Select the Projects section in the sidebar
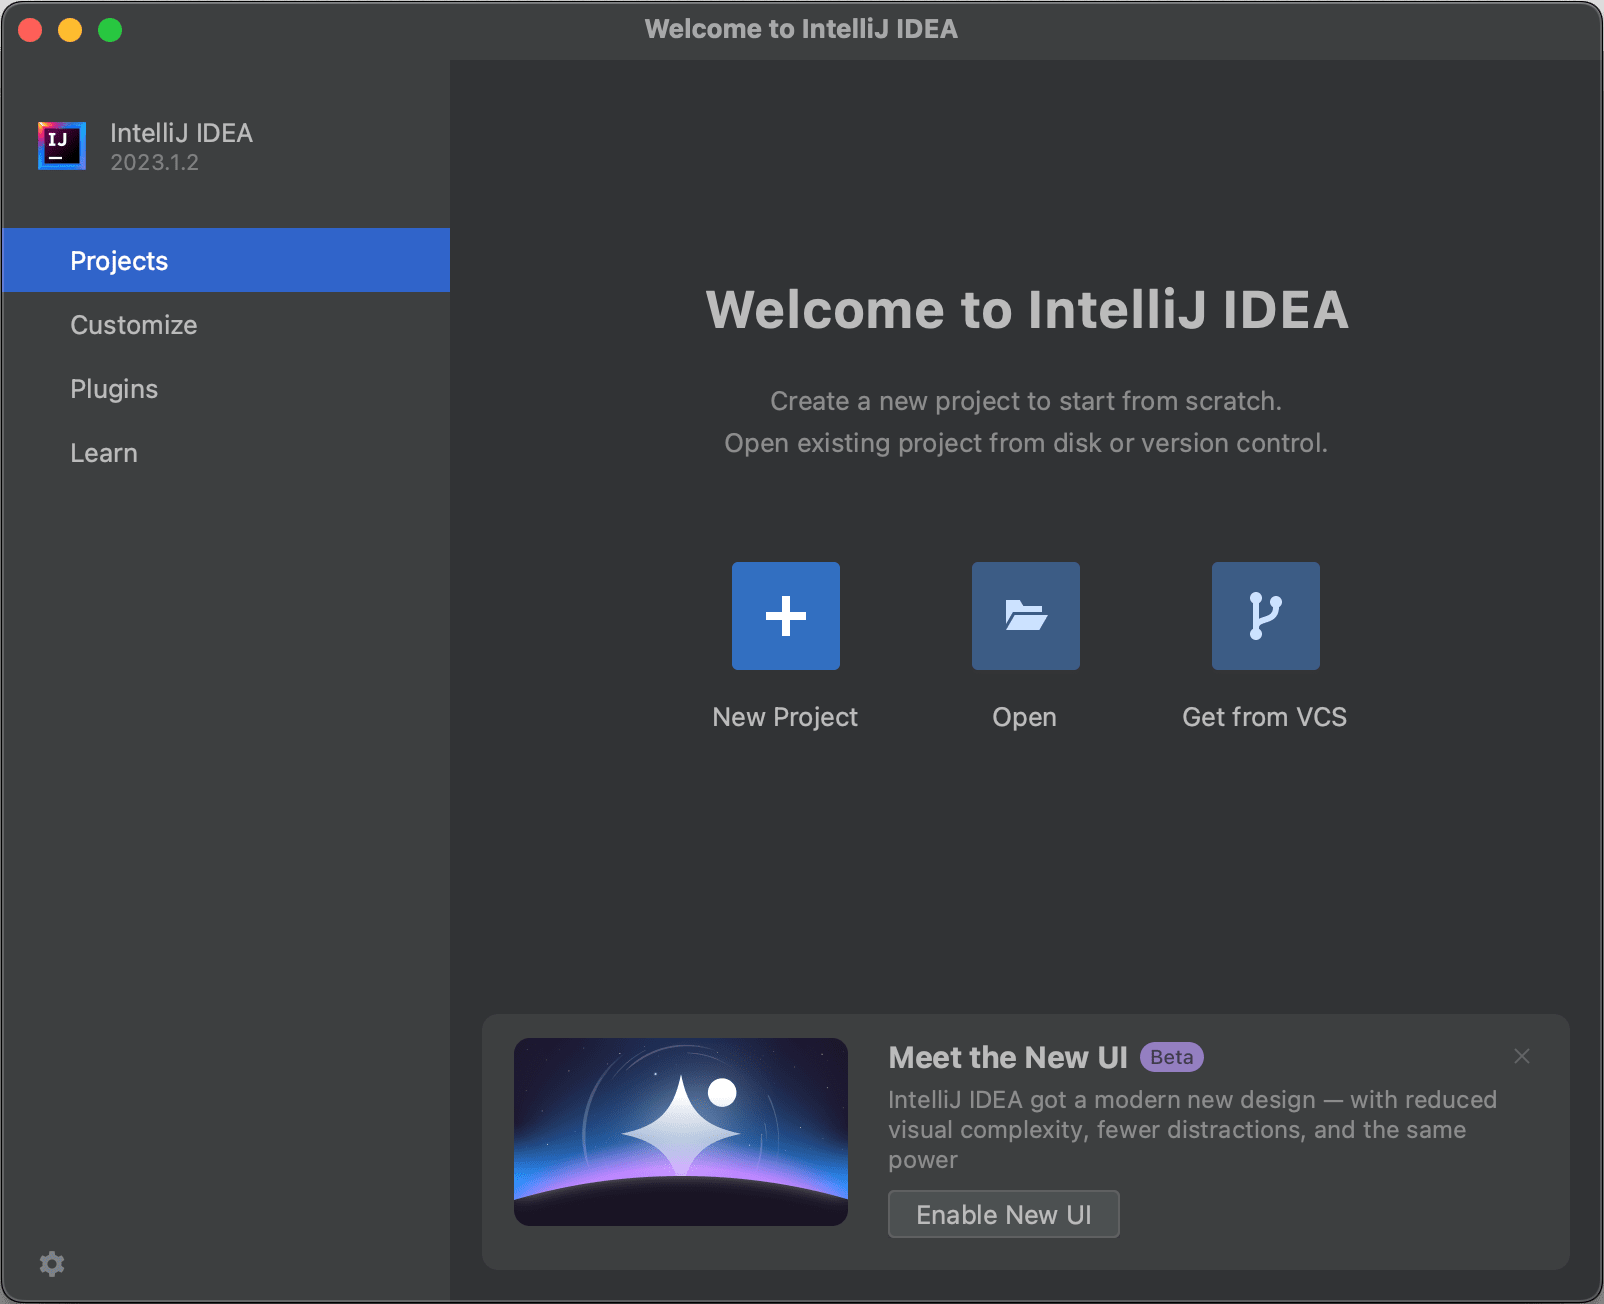The width and height of the screenshot is (1604, 1304). 118,260
